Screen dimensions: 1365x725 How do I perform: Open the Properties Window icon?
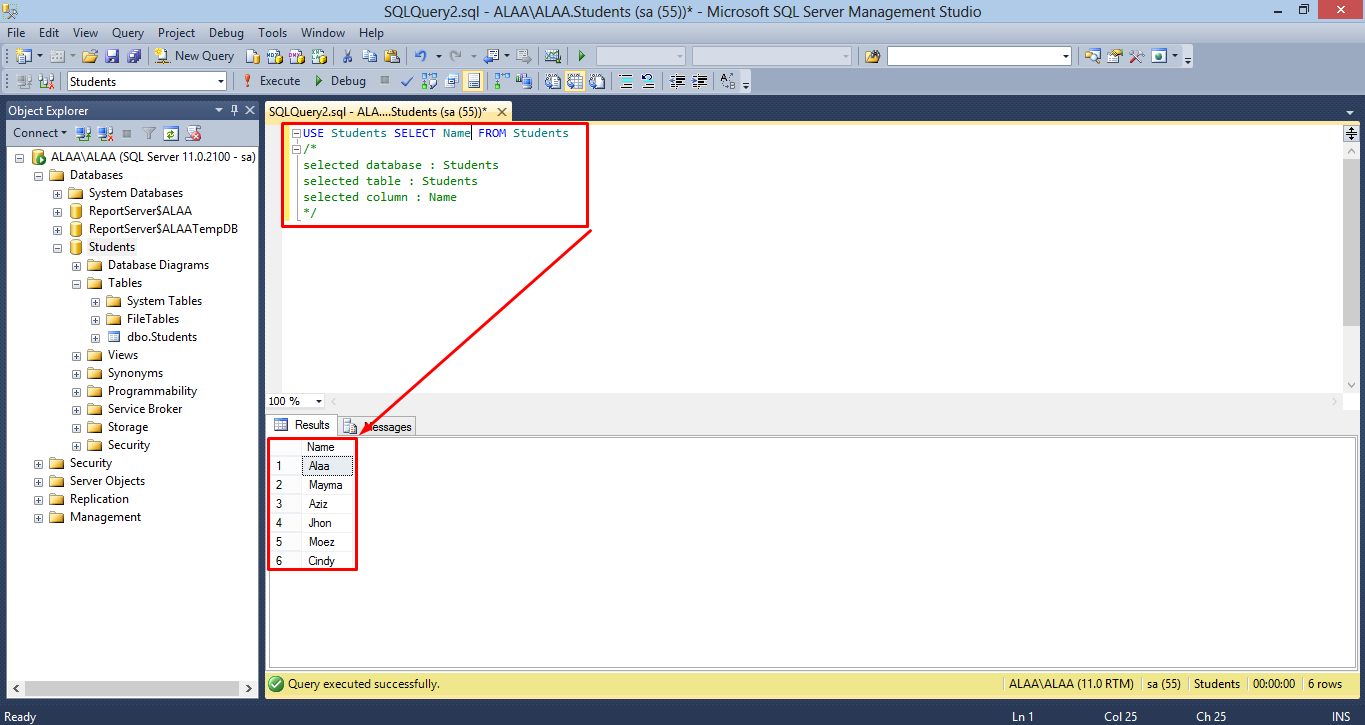tap(1114, 56)
